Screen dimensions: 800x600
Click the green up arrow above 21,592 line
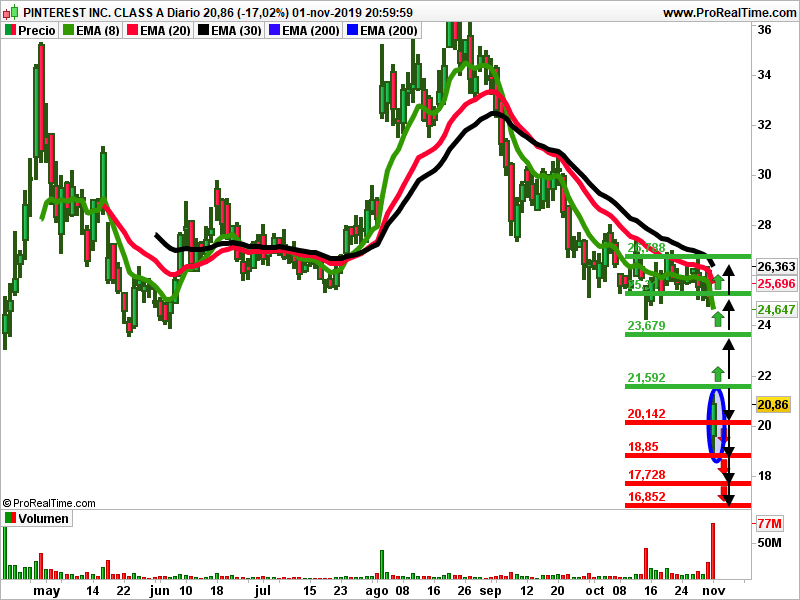pos(716,374)
